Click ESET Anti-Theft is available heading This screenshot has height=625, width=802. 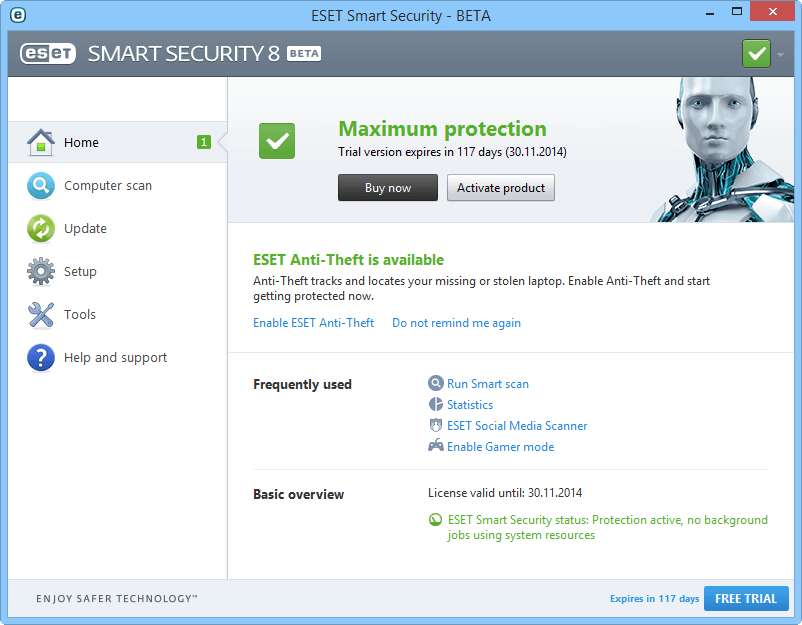[348, 260]
